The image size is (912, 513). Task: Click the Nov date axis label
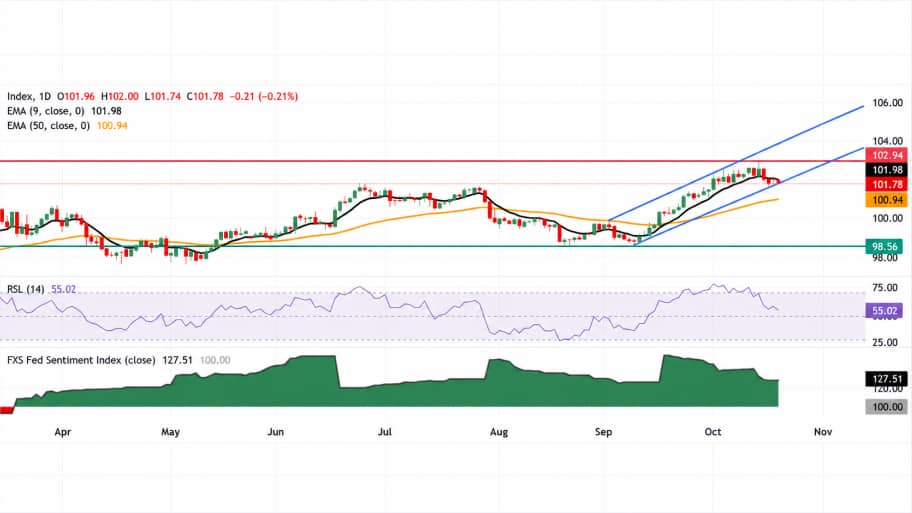pyautogui.click(x=823, y=432)
